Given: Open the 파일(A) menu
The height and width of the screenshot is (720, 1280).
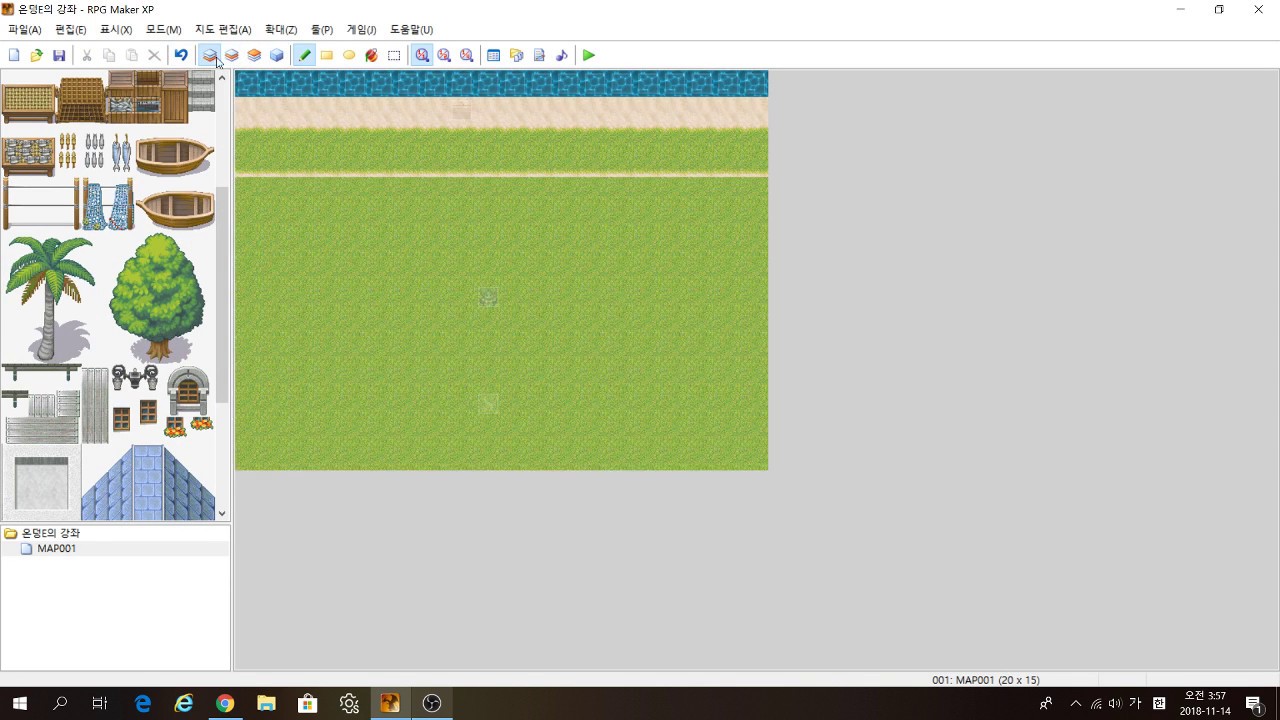Looking at the screenshot, I should click(x=25, y=30).
